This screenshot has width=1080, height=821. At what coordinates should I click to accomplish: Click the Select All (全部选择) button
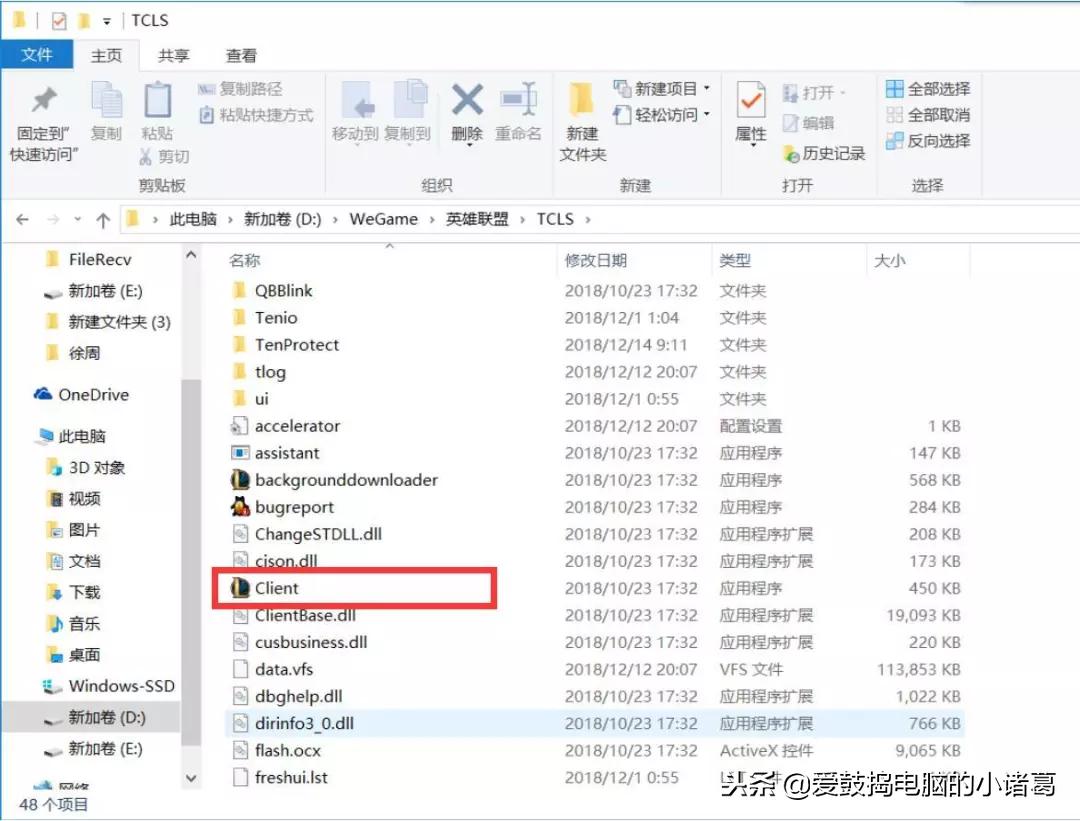point(928,89)
